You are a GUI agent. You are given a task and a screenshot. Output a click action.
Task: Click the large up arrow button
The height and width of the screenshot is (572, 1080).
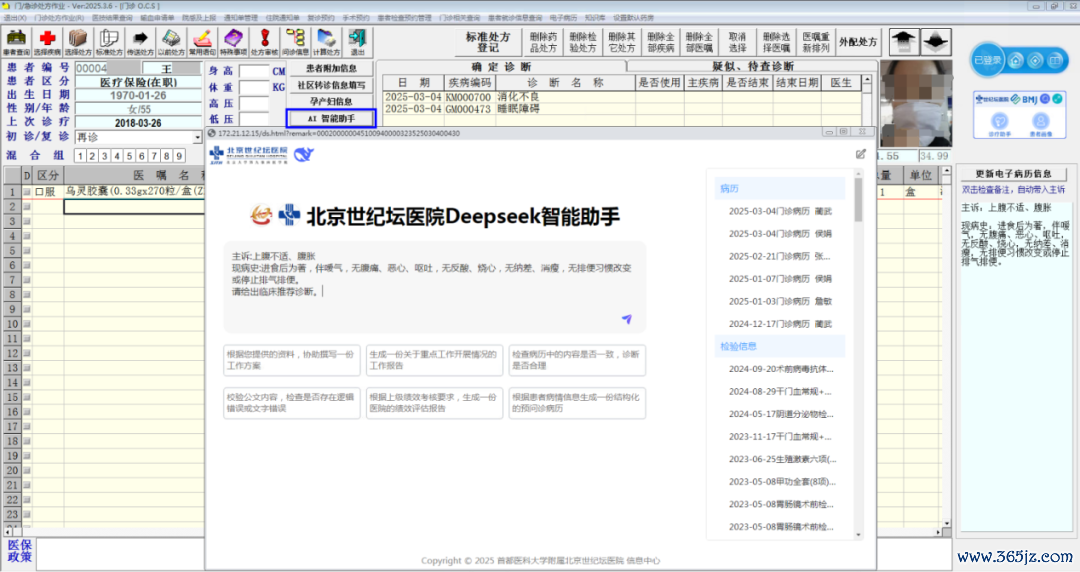click(903, 42)
